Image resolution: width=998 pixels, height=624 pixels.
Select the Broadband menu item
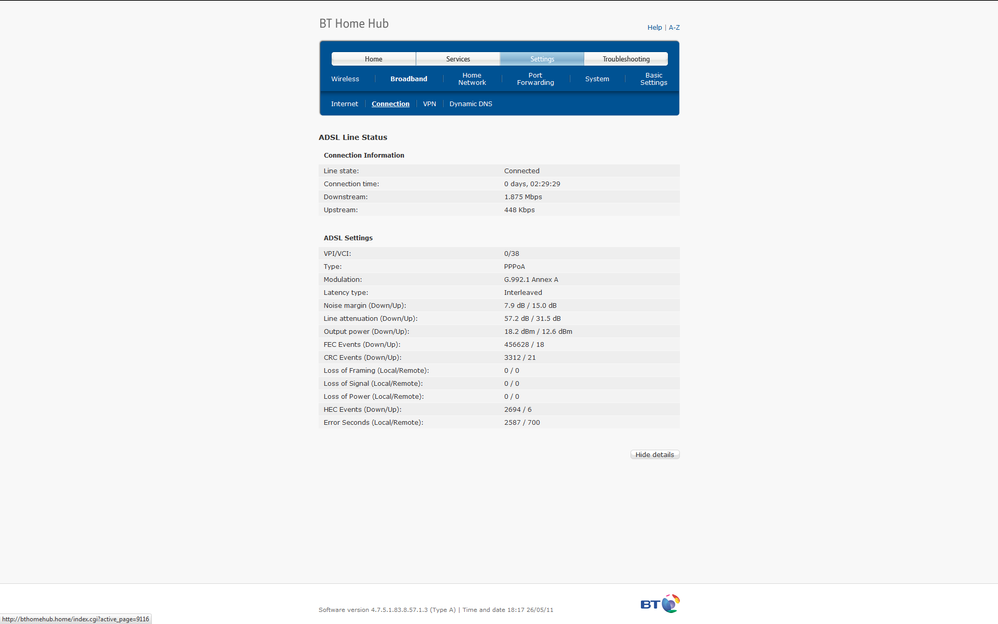click(x=409, y=79)
